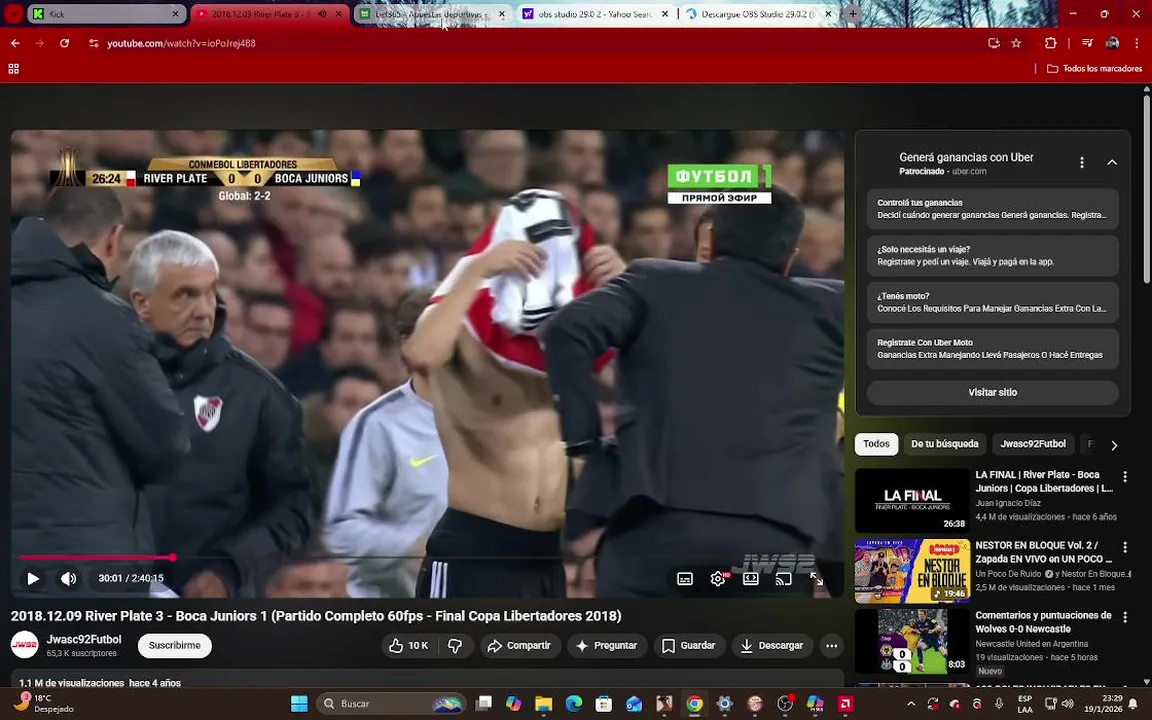The height and width of the screenshot is (720, 1152).
Task: Switch to the bet365 browser tab
Action: [x=432, y=14]
